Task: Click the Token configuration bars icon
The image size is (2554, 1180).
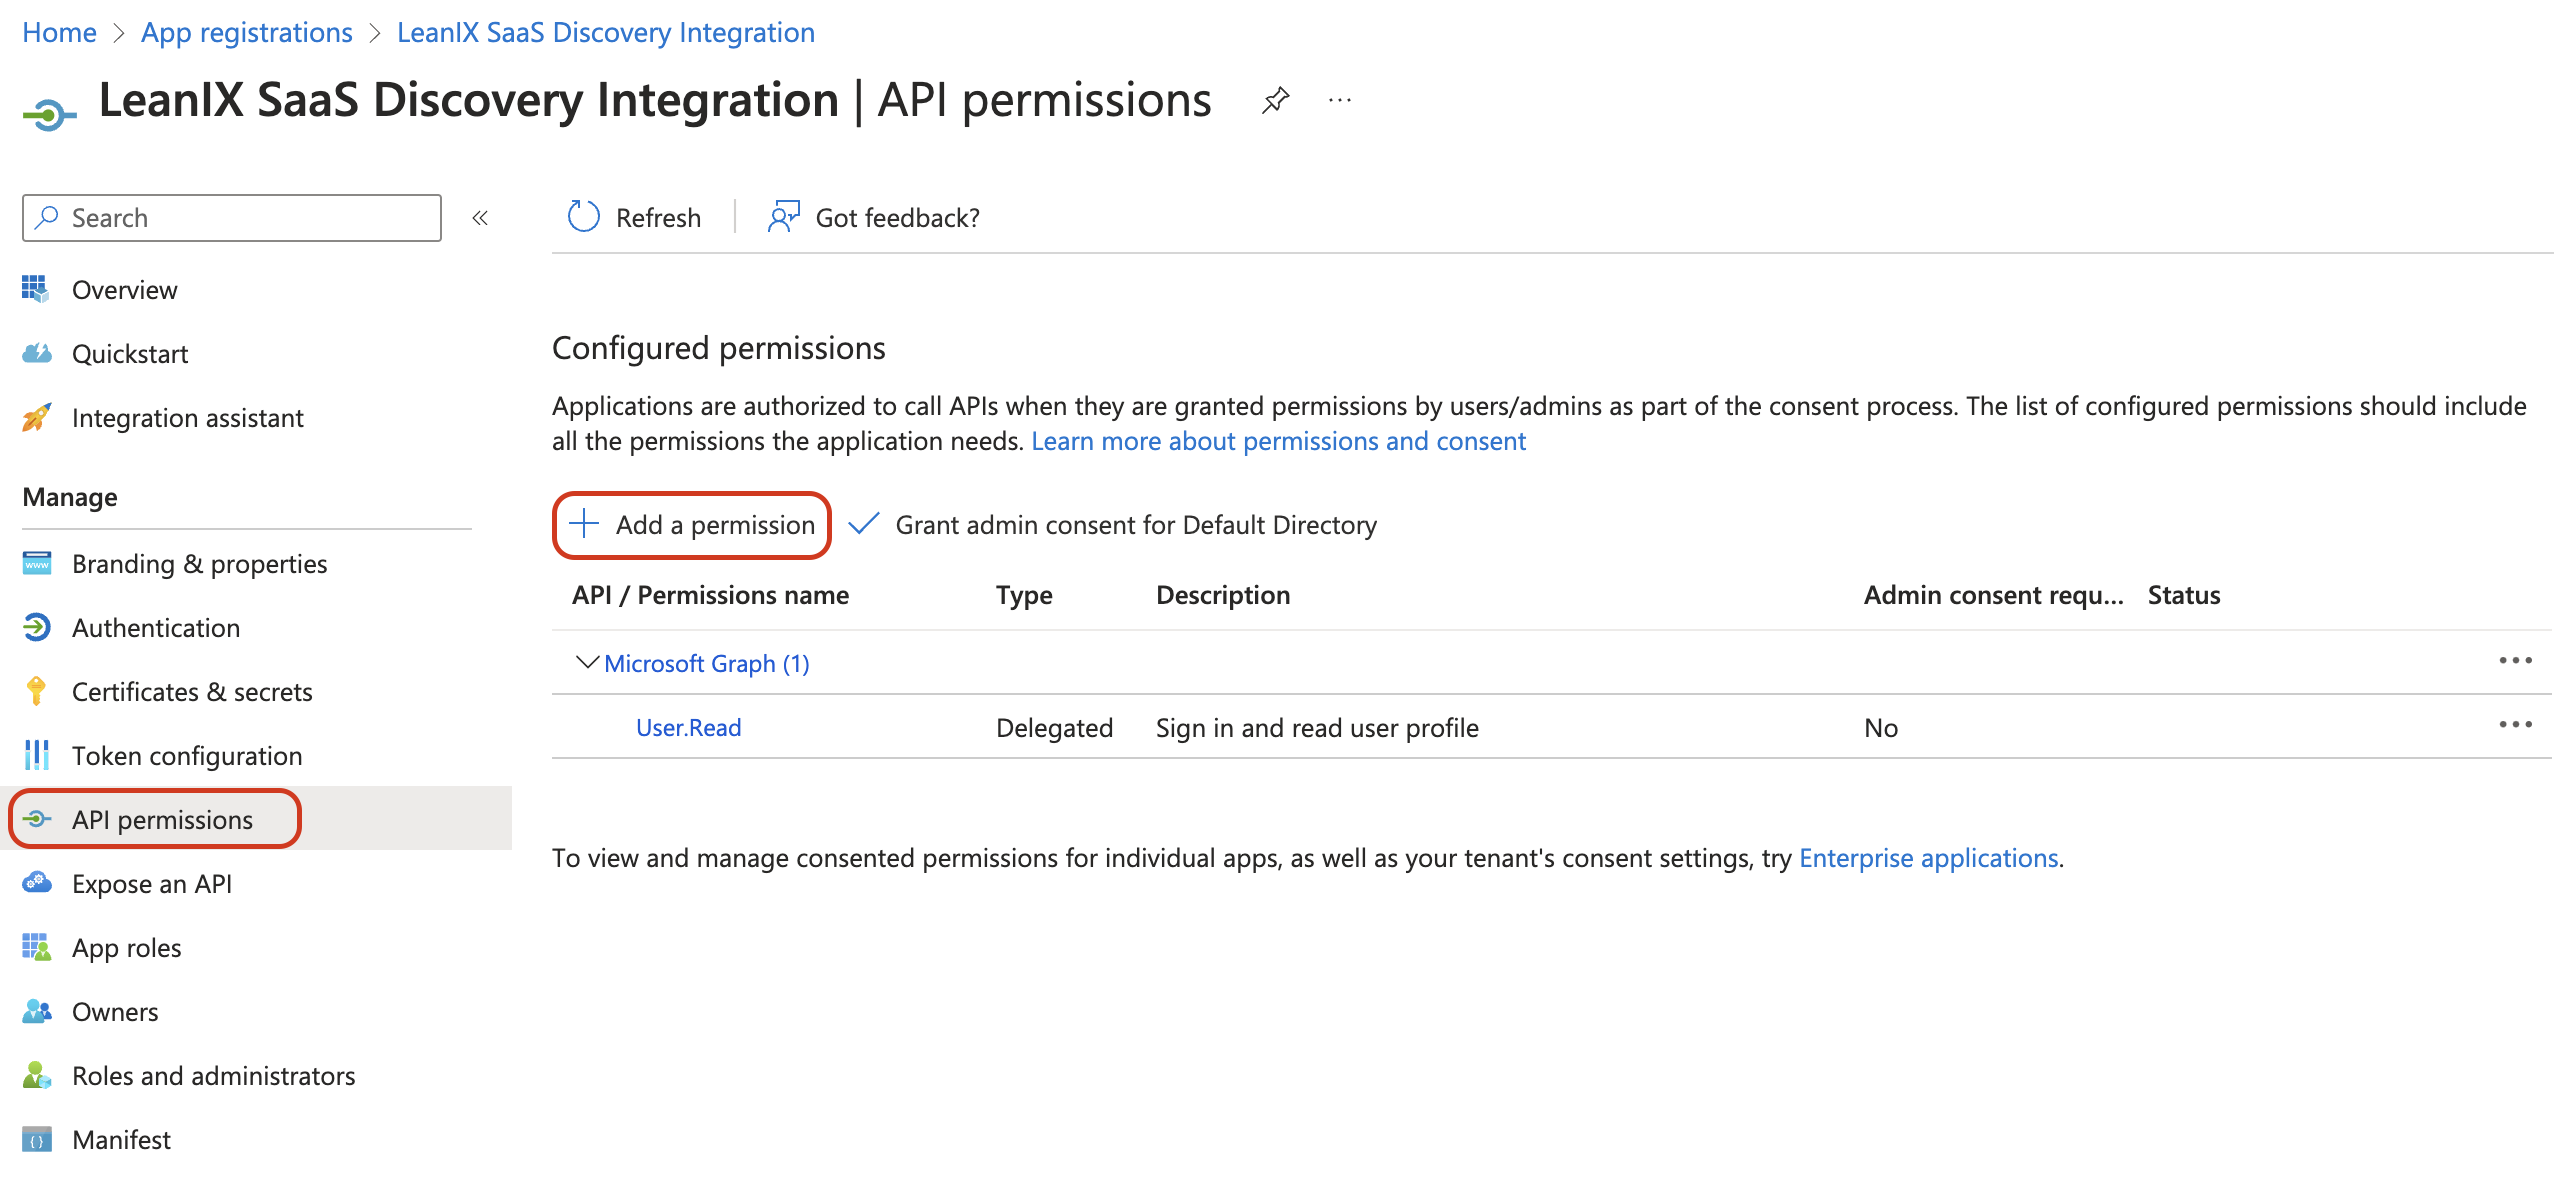Action: [x=36, y=755]
